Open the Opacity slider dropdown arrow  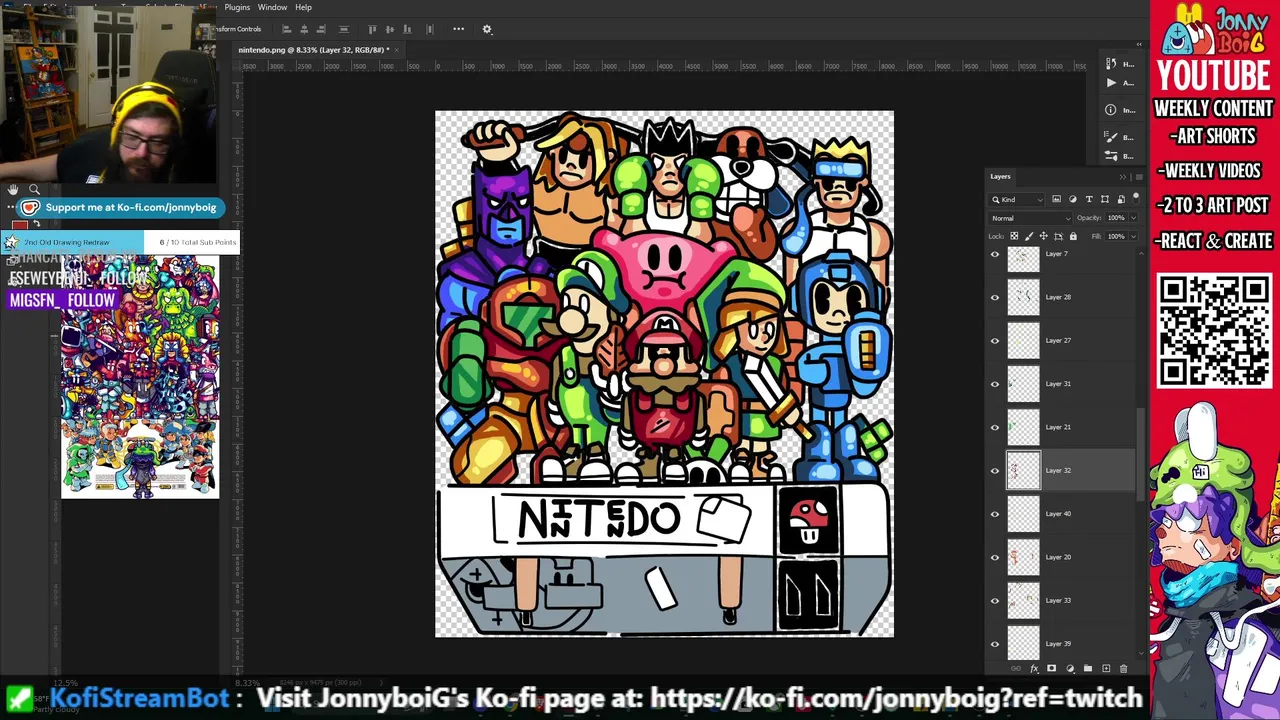[x=1133, y=218]
